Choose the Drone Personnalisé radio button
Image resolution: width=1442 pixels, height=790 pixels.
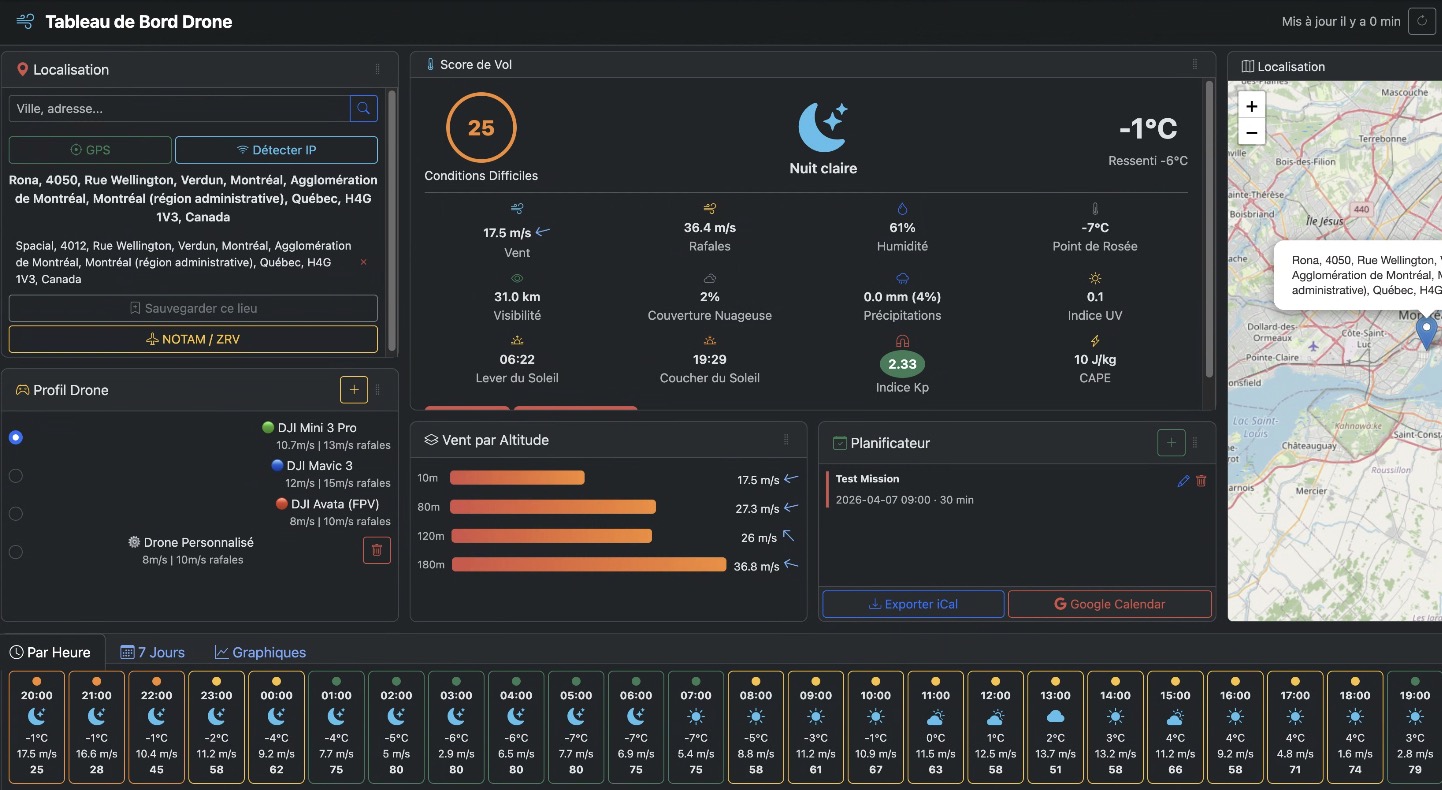15,551
